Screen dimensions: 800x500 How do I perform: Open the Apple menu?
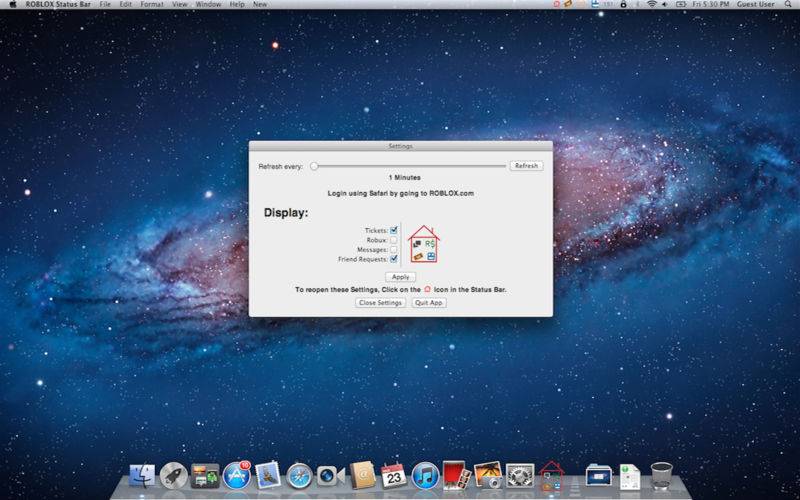click(x=13, y=4)
